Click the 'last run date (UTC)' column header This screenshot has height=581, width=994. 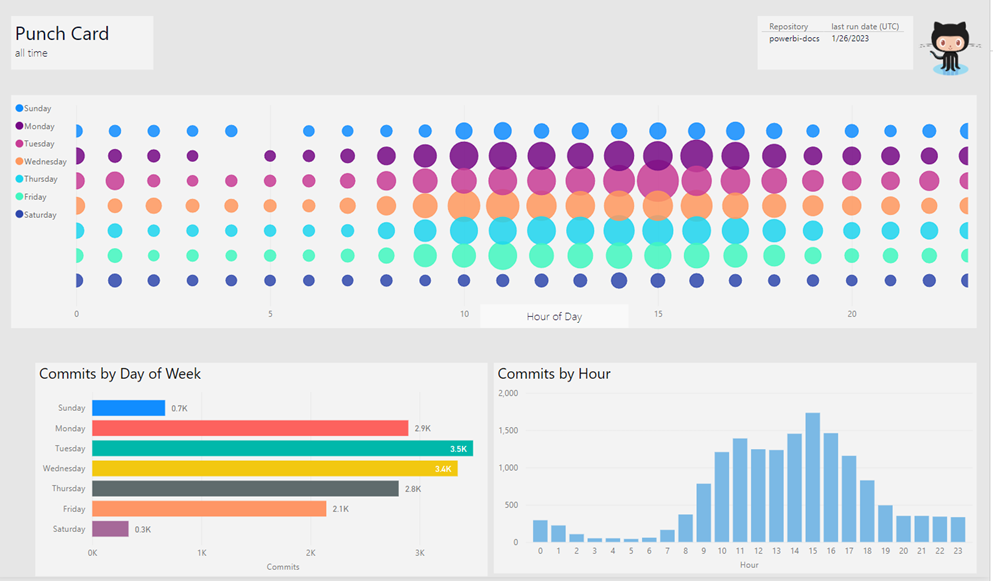point(865,27)
